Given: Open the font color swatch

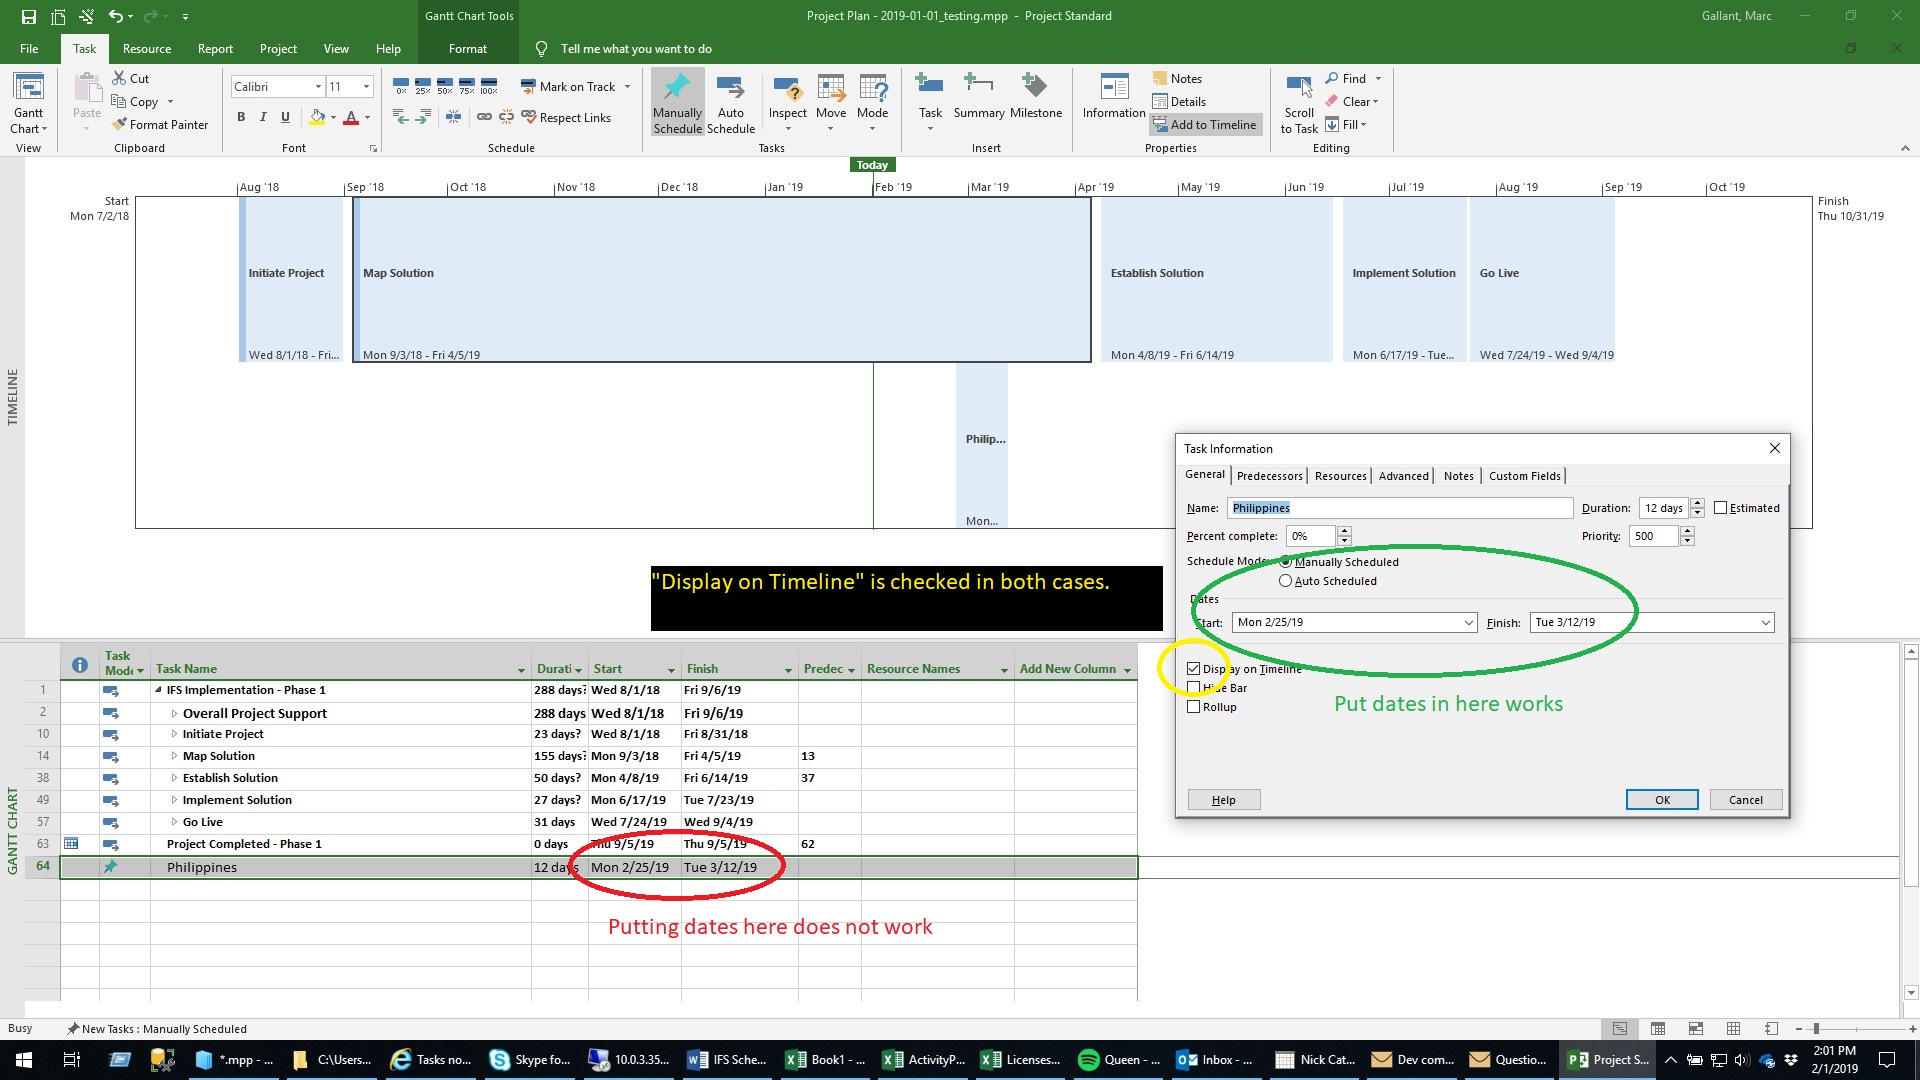Looking at the screenshot, I should coord(351,118).
